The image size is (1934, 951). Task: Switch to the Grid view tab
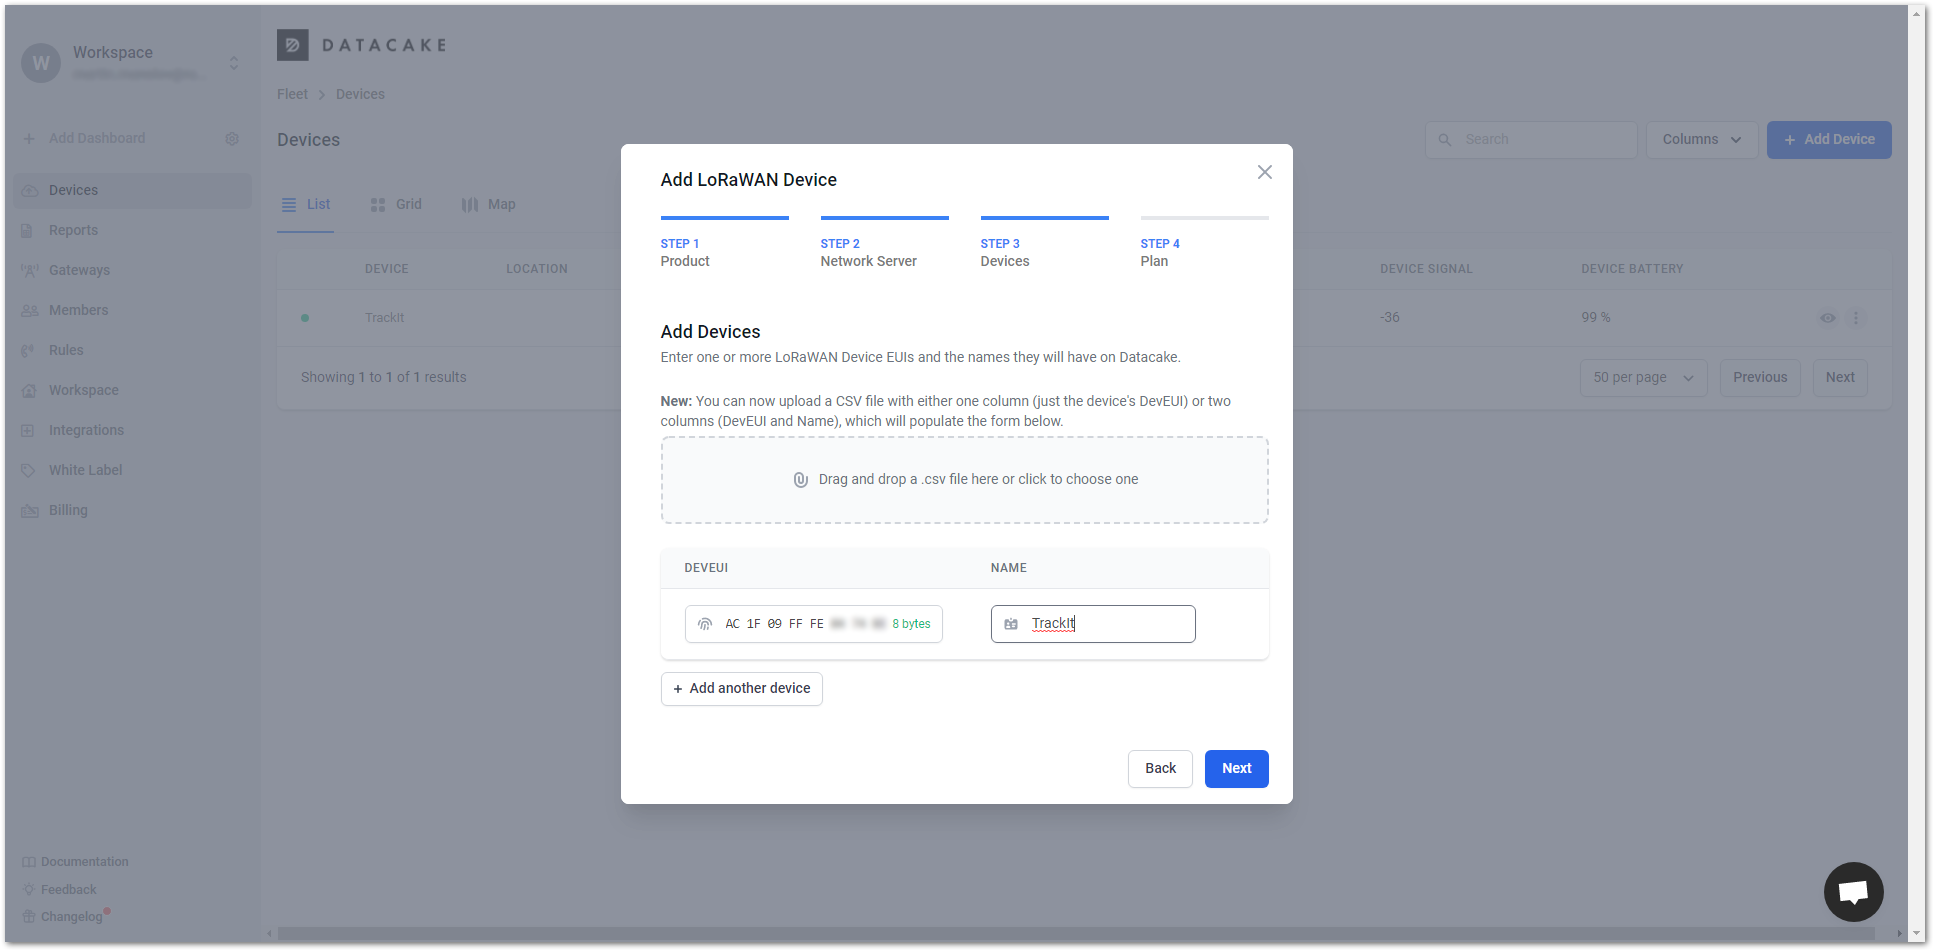click(396, 205)
